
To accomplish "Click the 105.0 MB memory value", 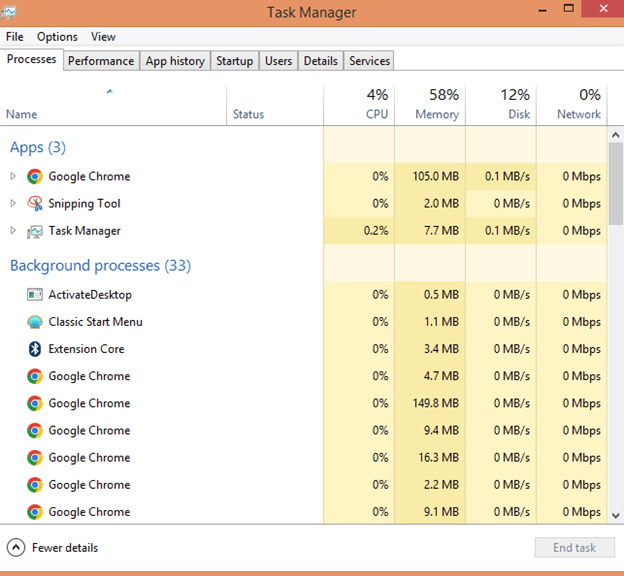I will 435,176.
